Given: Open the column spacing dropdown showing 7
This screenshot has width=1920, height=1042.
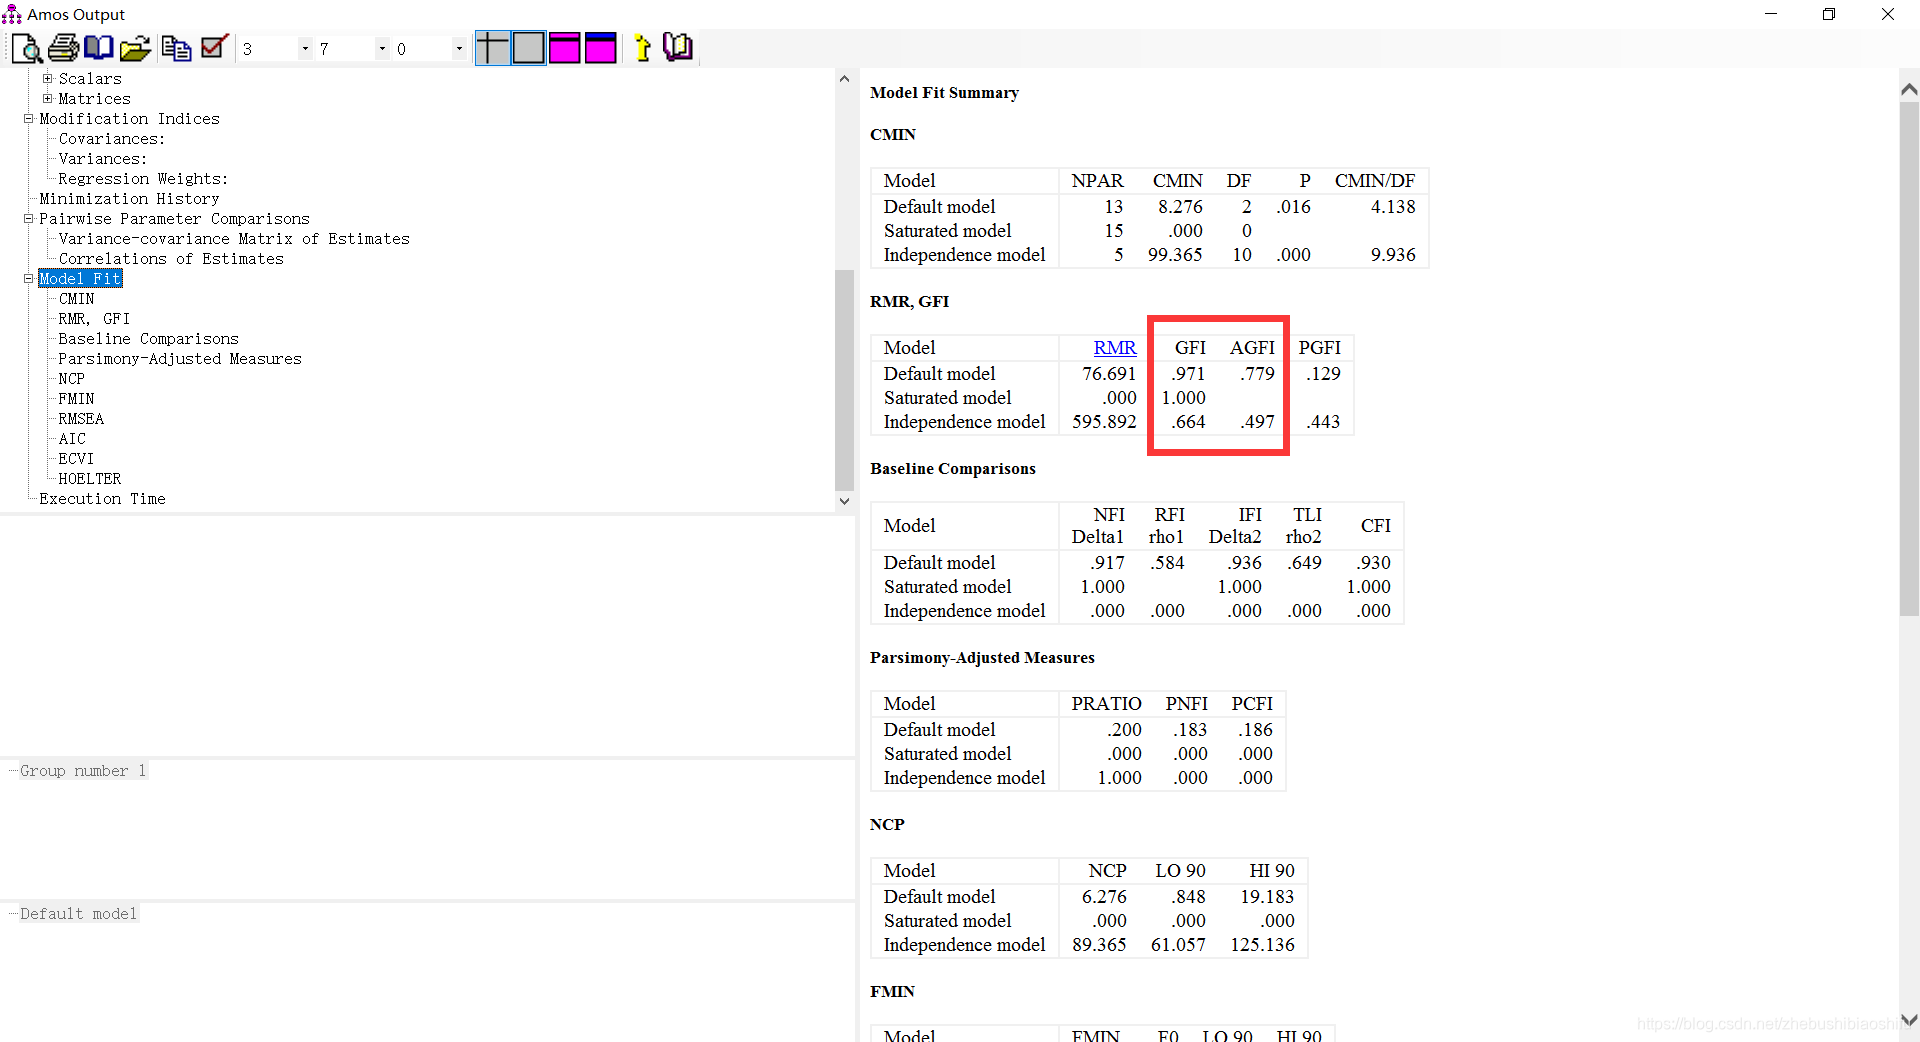Looking at the screenshot, I should tap(382, 49).
